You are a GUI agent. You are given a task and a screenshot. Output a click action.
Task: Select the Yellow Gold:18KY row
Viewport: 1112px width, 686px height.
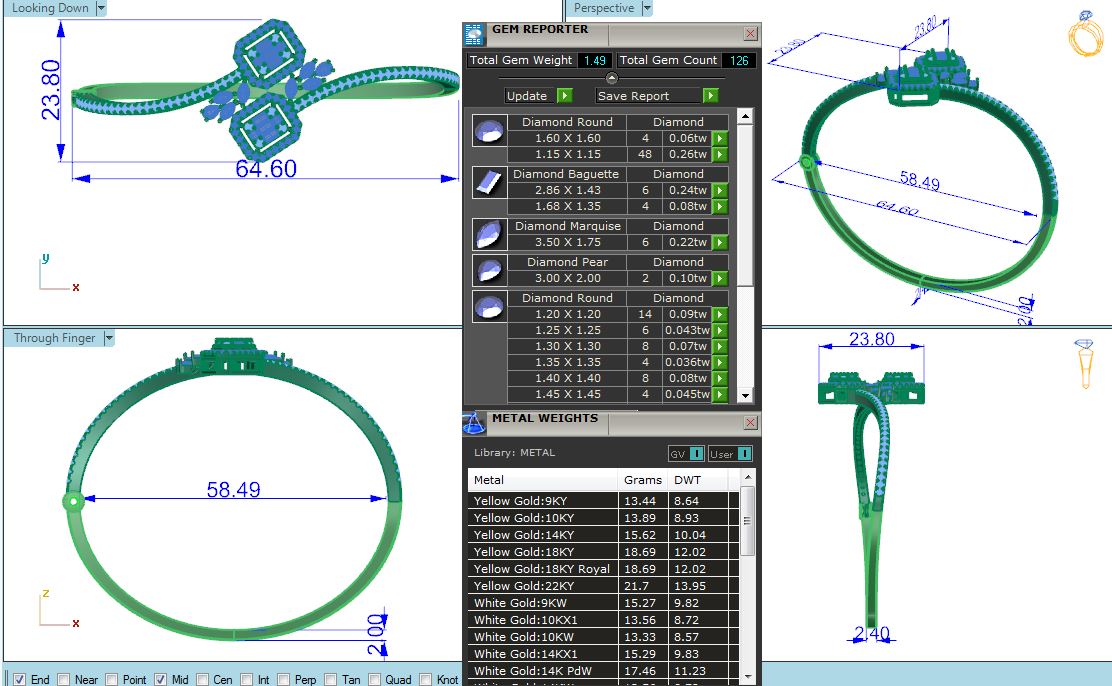point(543,552)
